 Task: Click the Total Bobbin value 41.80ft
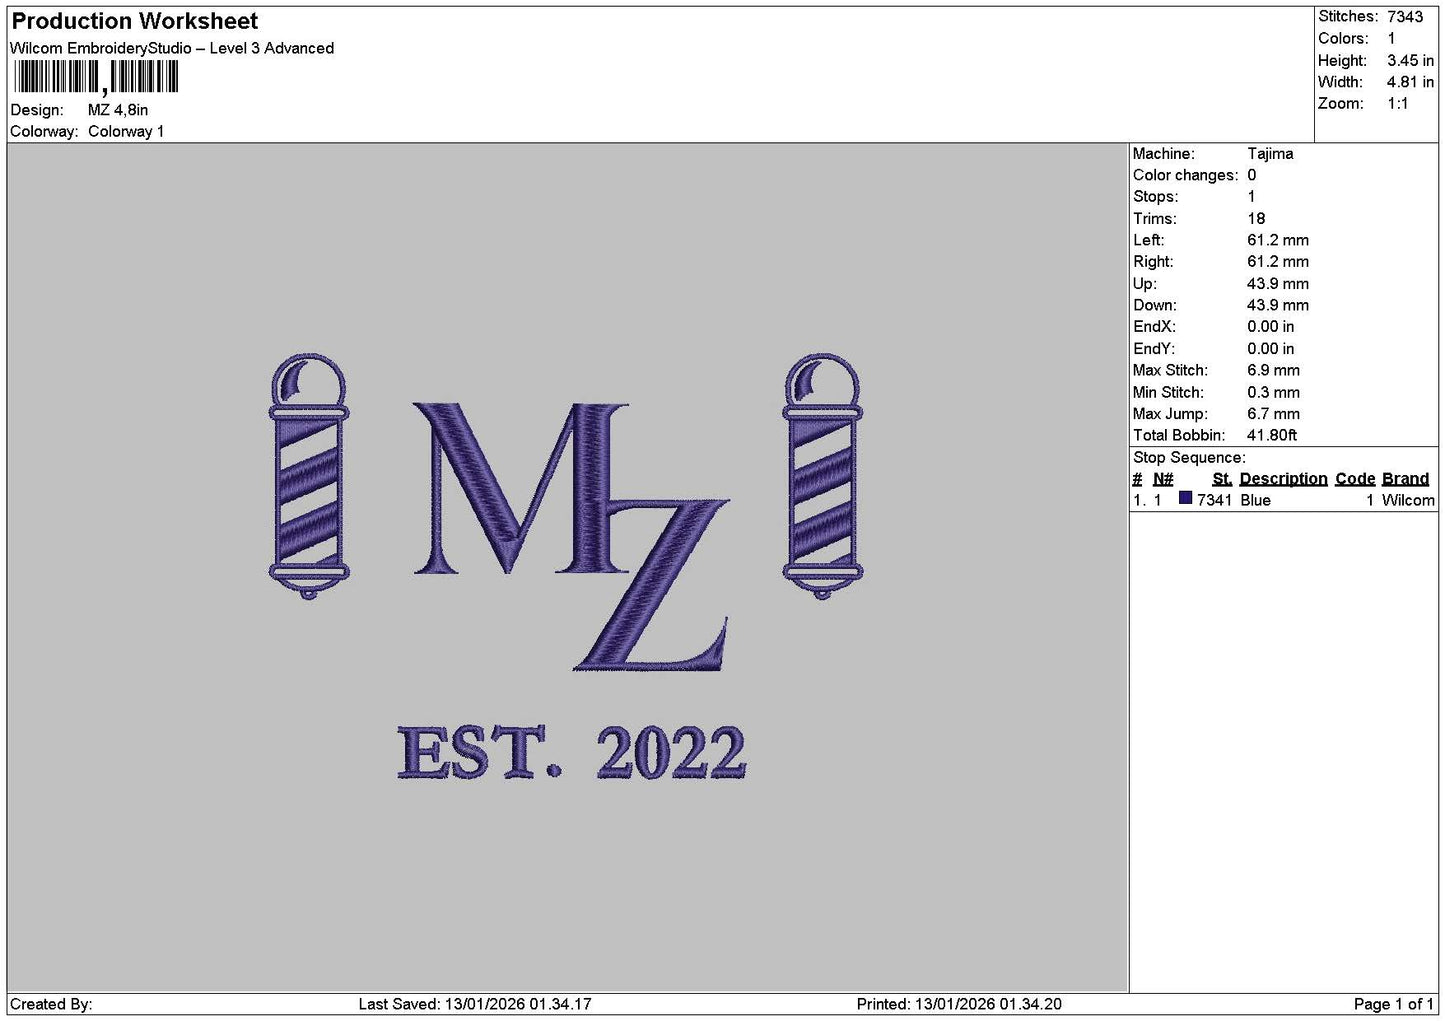click(x=1272, y=435)
